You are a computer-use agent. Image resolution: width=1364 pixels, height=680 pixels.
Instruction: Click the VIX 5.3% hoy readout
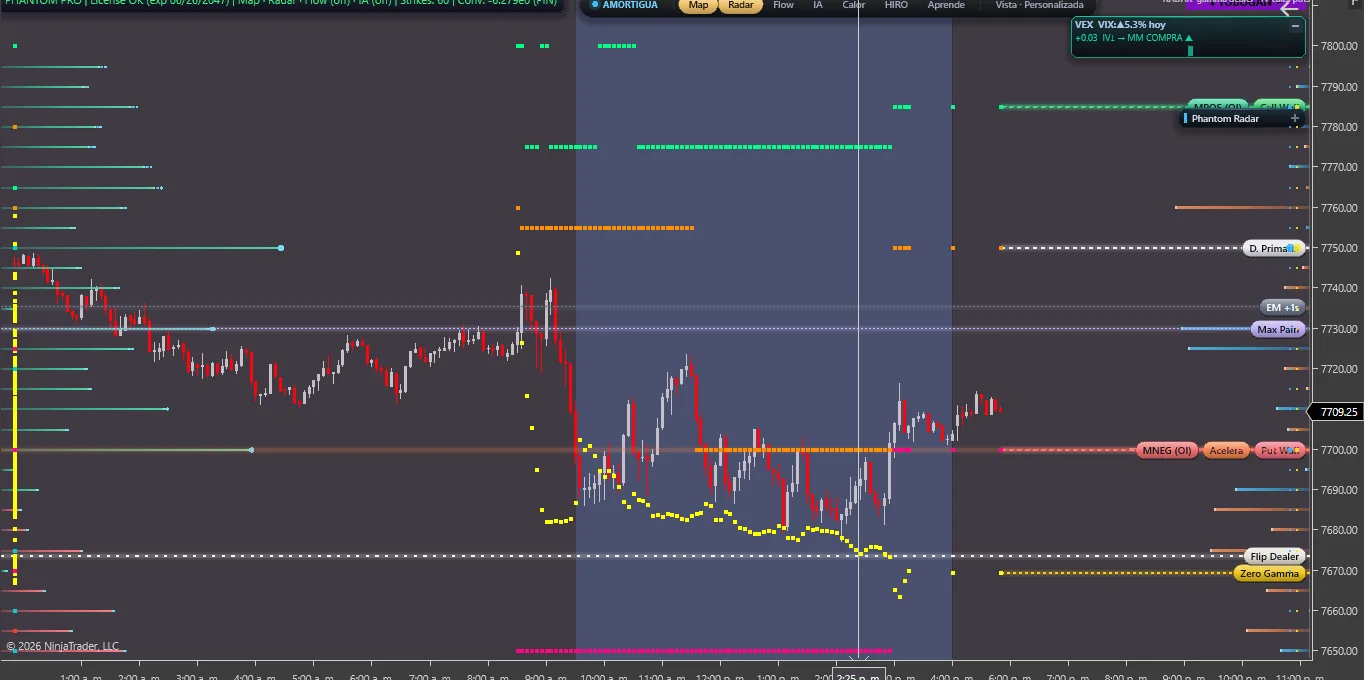(1131, 24)
